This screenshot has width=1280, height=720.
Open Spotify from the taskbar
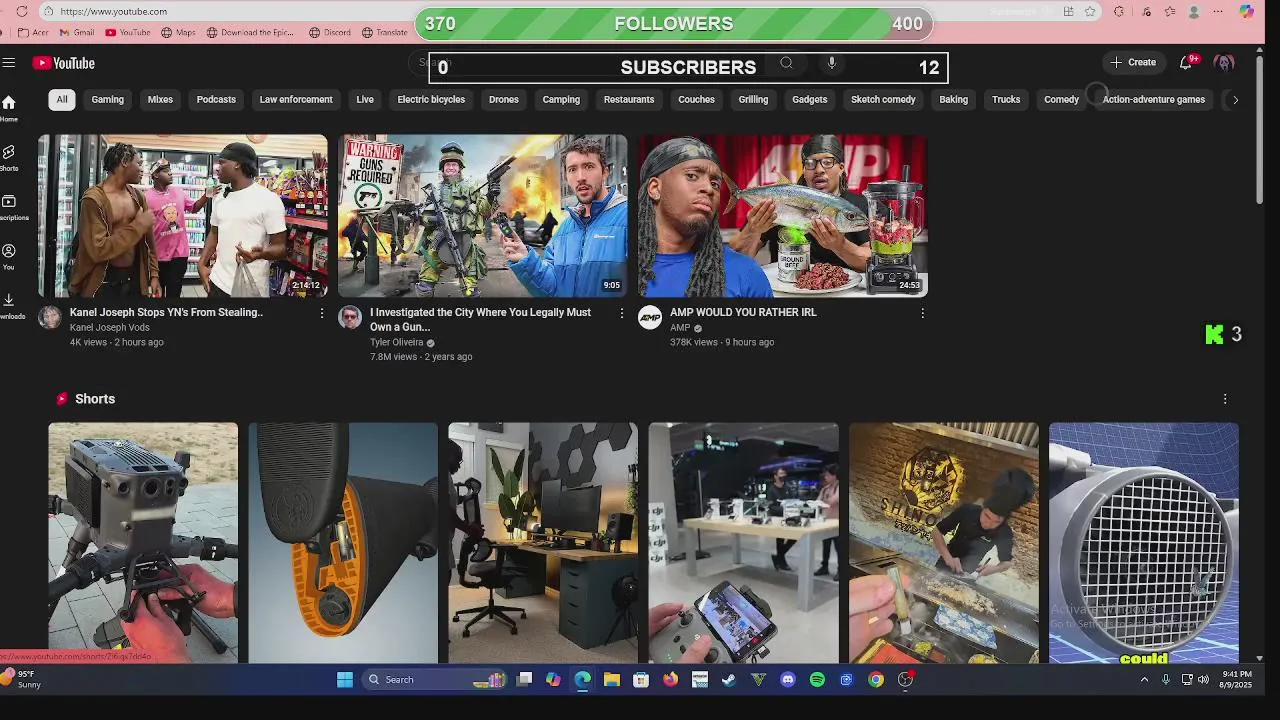(x=817, y=680)
